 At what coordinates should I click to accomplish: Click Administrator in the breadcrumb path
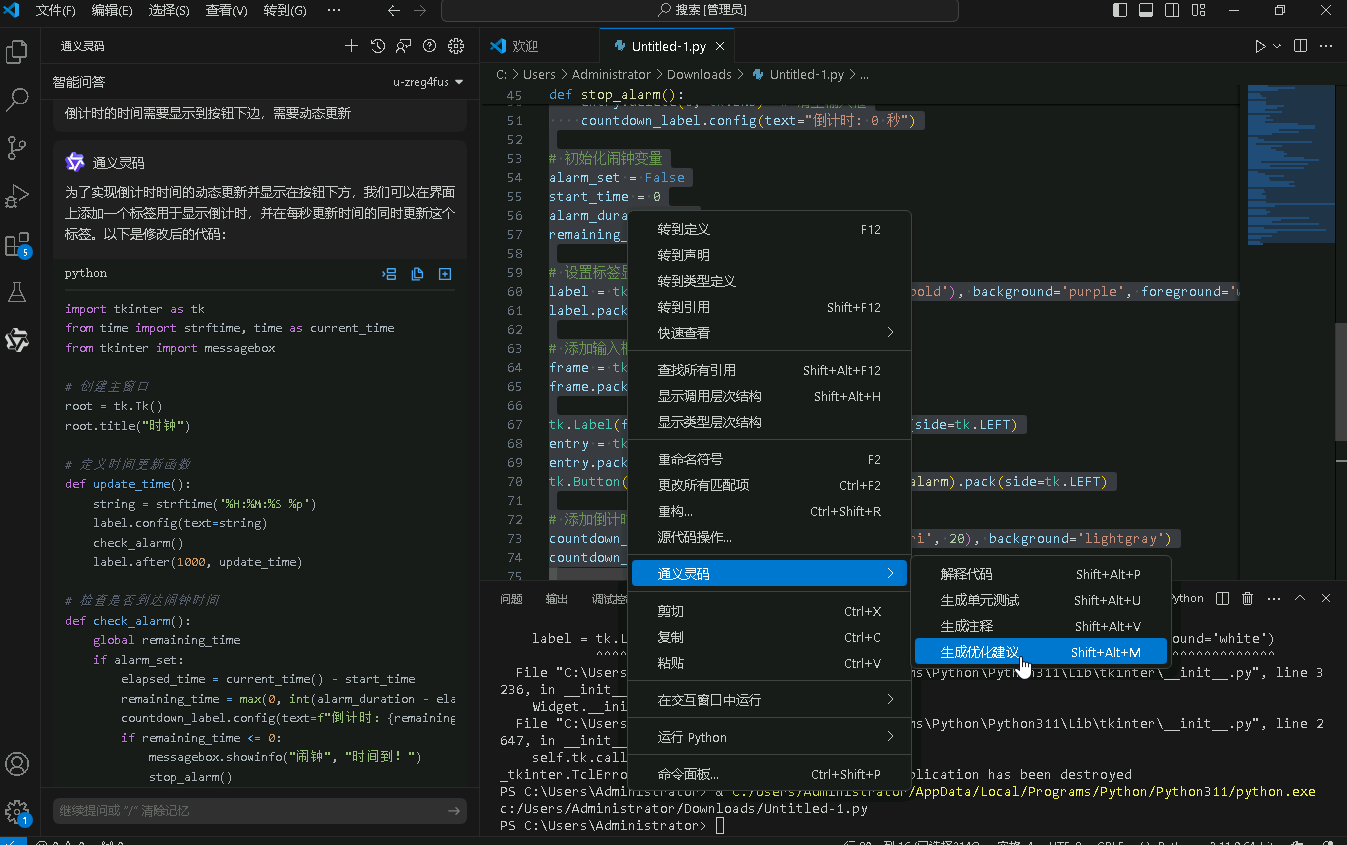pos(611,74)
